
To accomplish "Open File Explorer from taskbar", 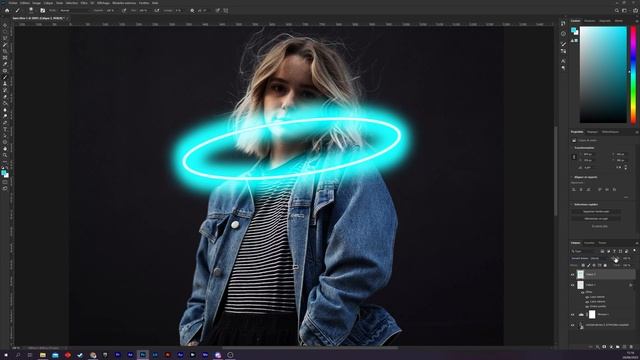I will tap(42, 355).
